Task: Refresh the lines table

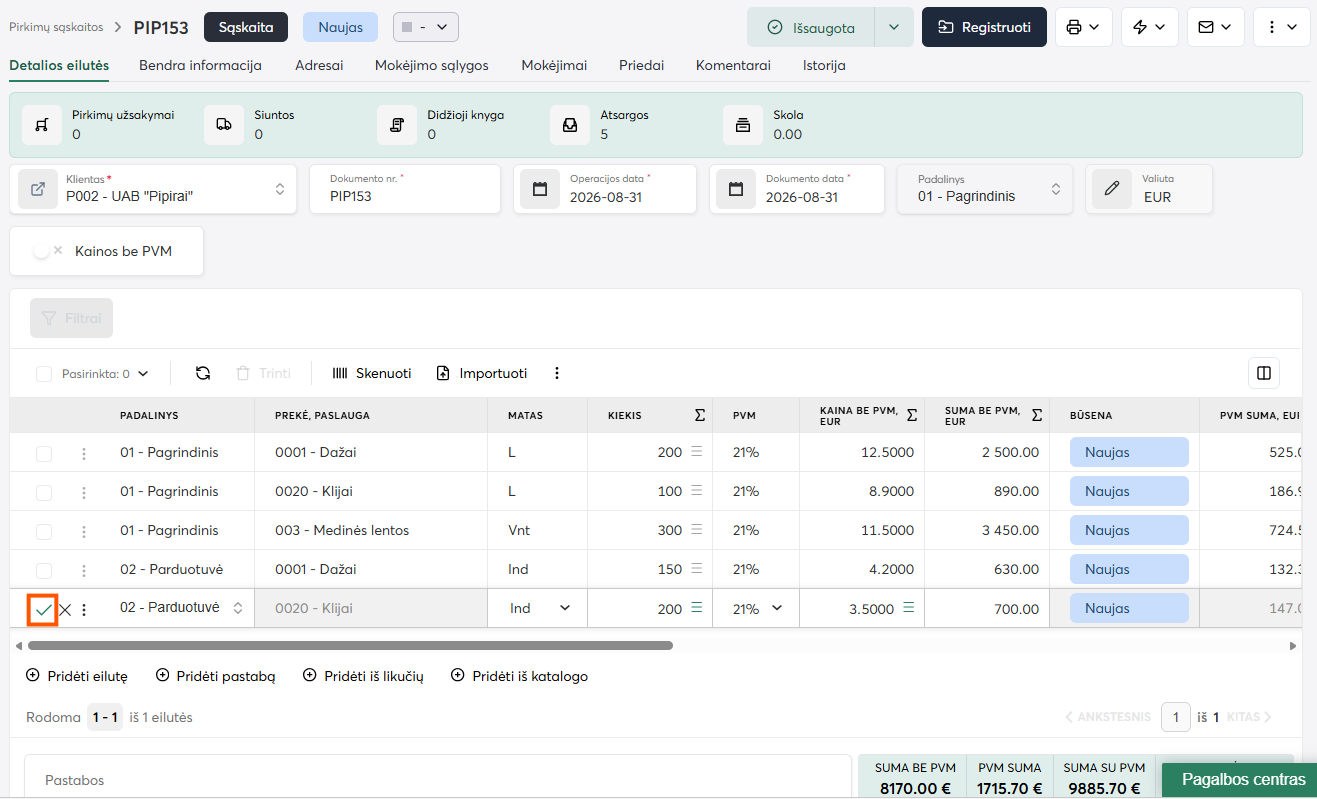Action: 203,373
